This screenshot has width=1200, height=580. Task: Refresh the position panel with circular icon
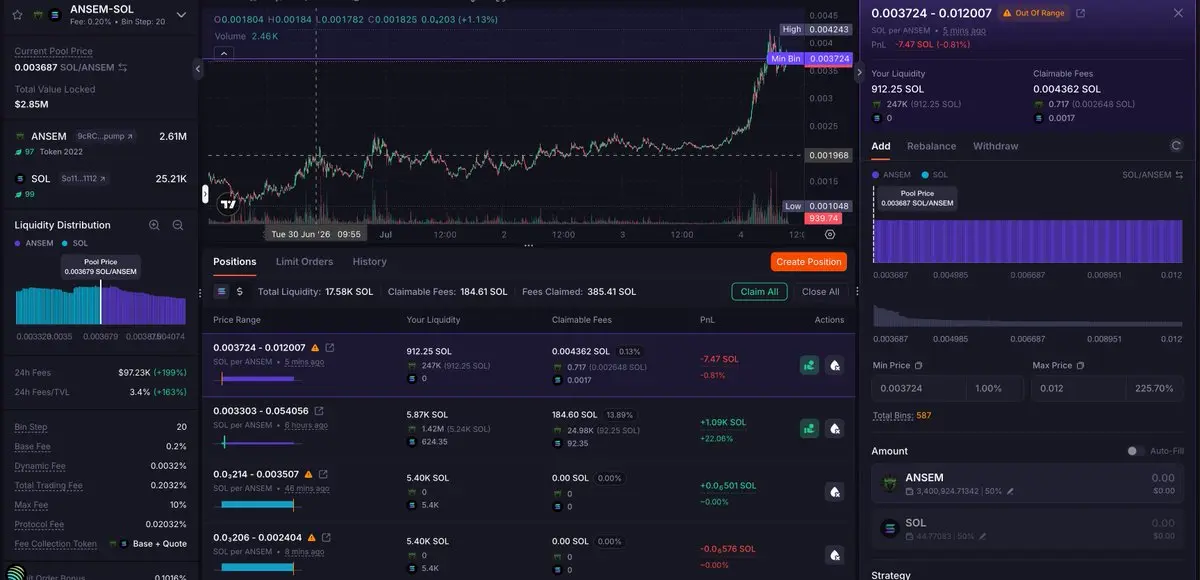click(x=1176, y=146)
